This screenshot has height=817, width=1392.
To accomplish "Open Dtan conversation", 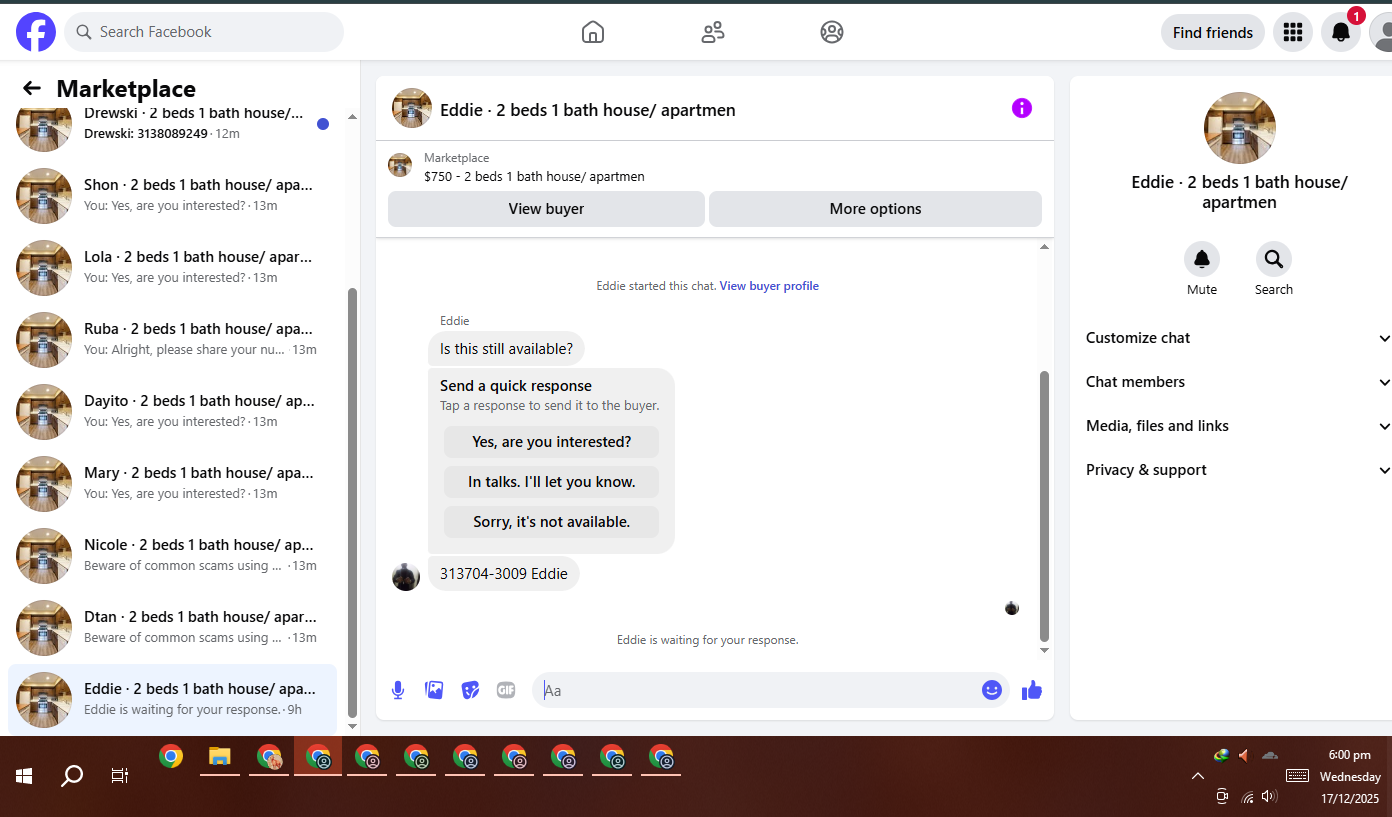I will click(x=172, y=627).
